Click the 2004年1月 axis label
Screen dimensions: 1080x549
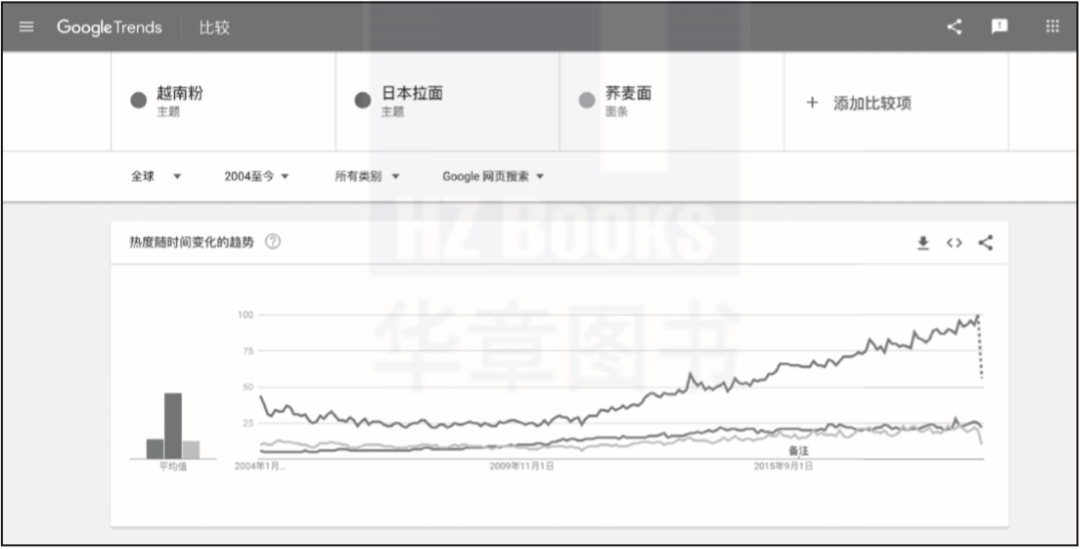260,466
